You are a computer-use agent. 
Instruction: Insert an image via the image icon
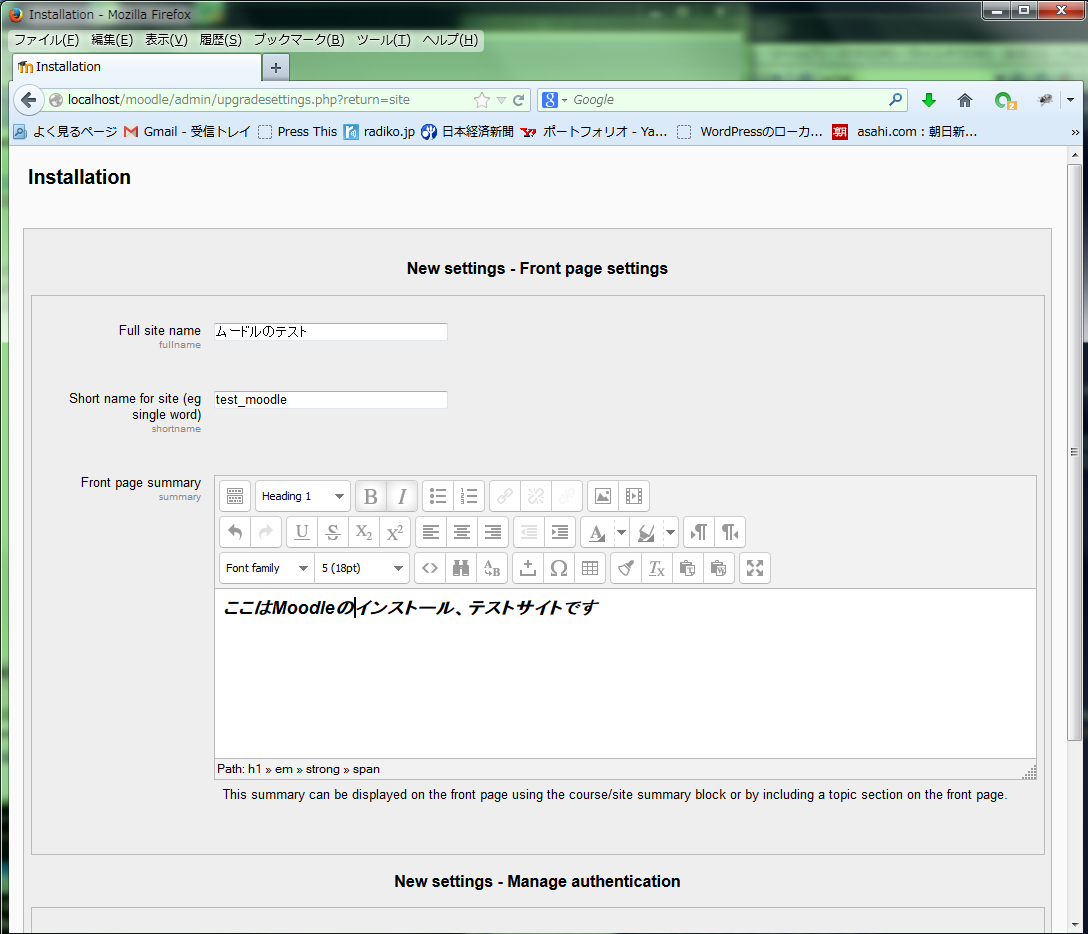coord(603,496)
